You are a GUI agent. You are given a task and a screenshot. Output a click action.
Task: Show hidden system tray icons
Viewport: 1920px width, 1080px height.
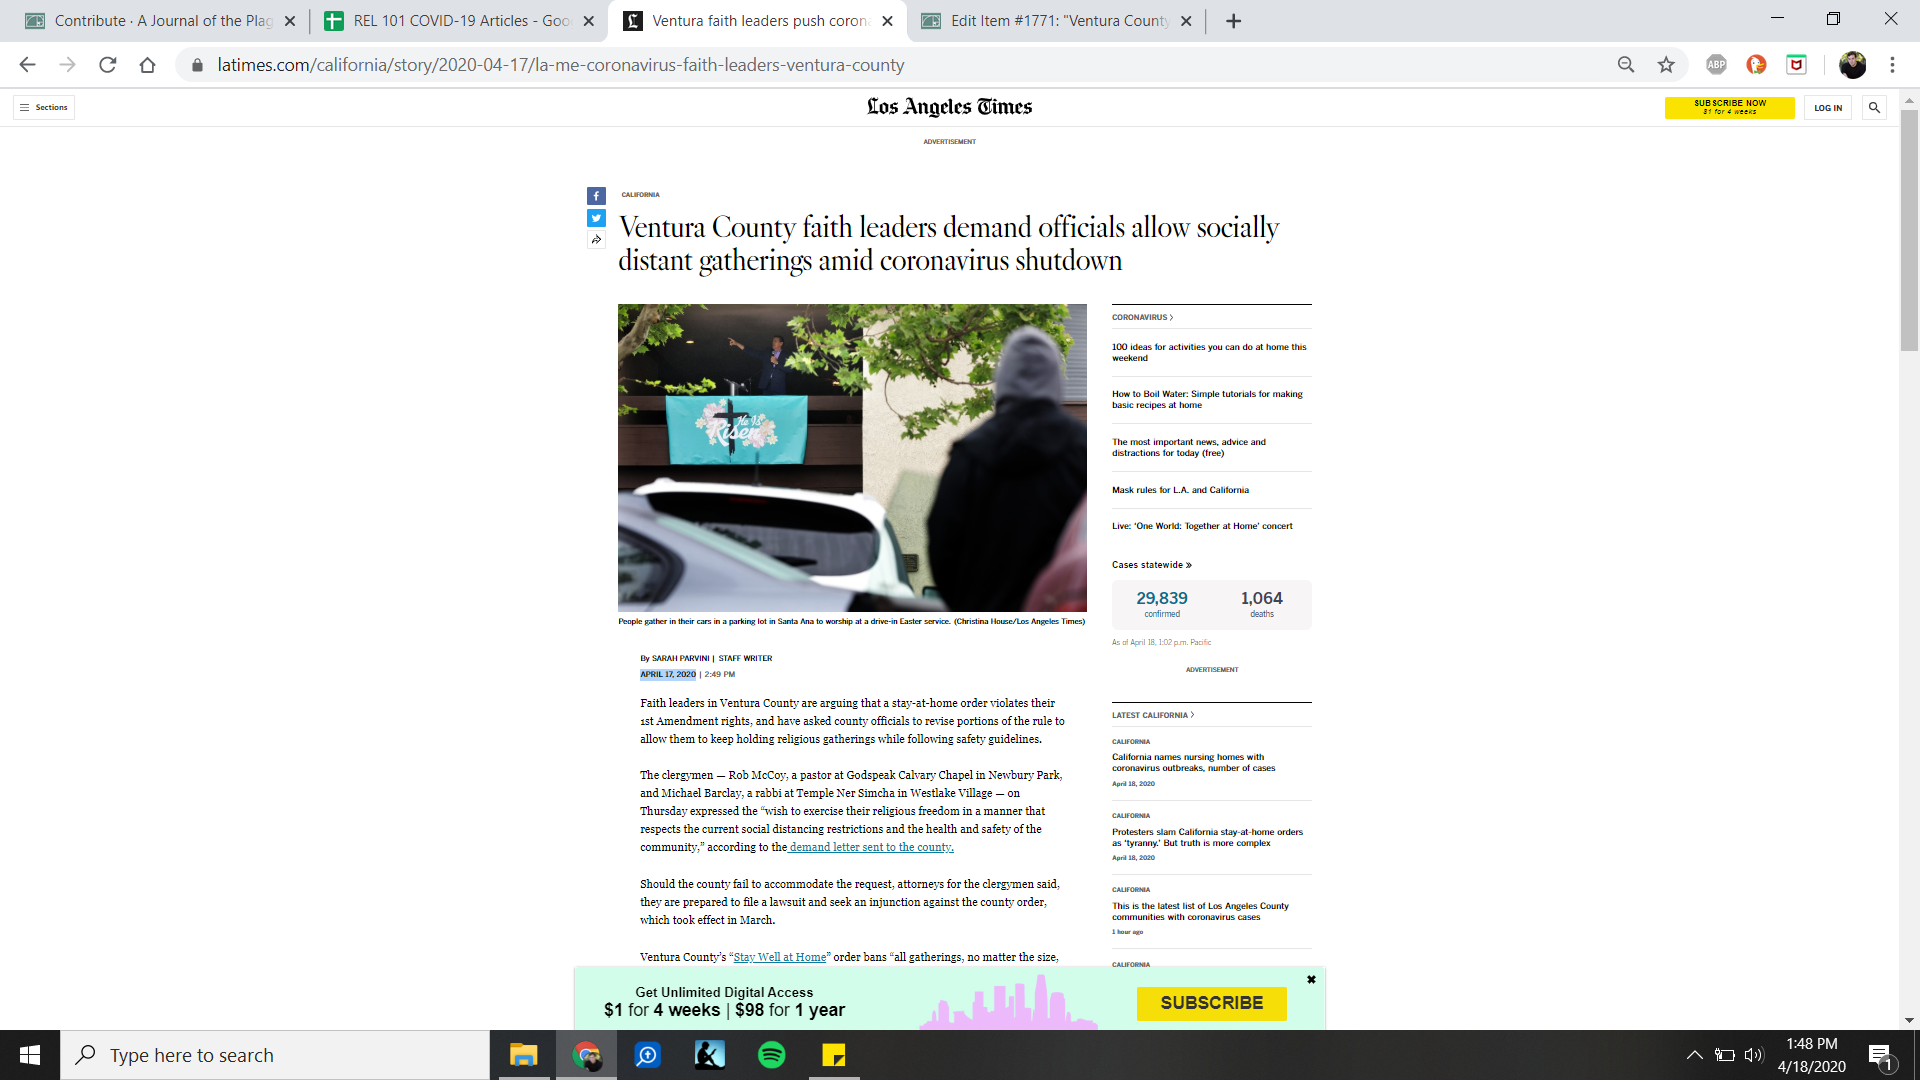(1694, 1055)
